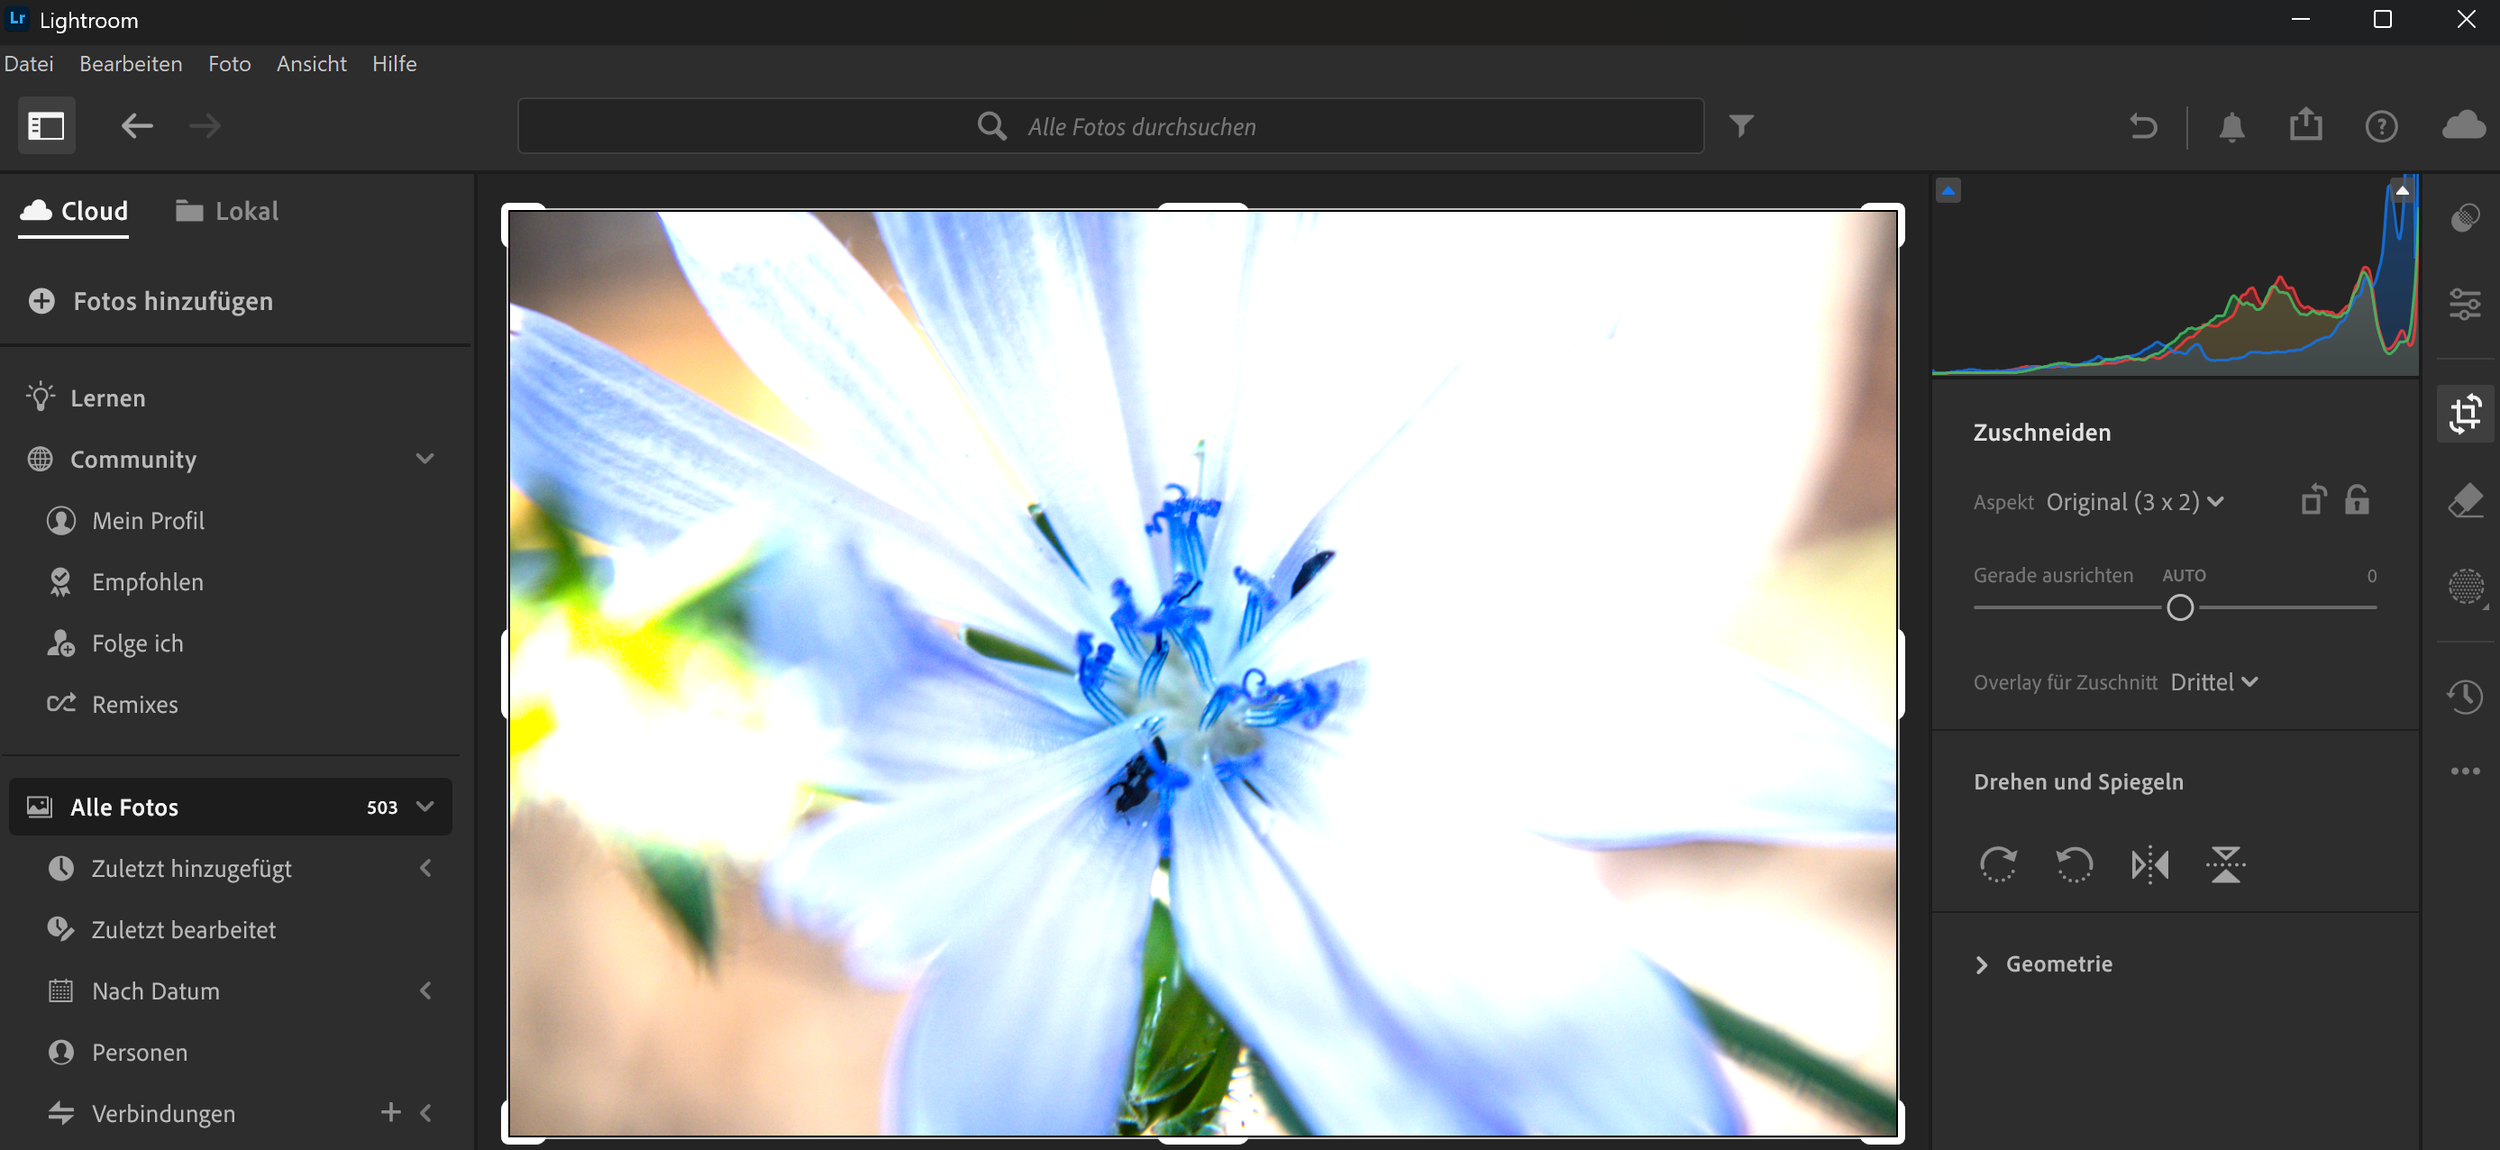The width and height of the screenshot is (2500, 1150).
Task: Rotate image clockwise icon
Action: [x=1998, y=864]
